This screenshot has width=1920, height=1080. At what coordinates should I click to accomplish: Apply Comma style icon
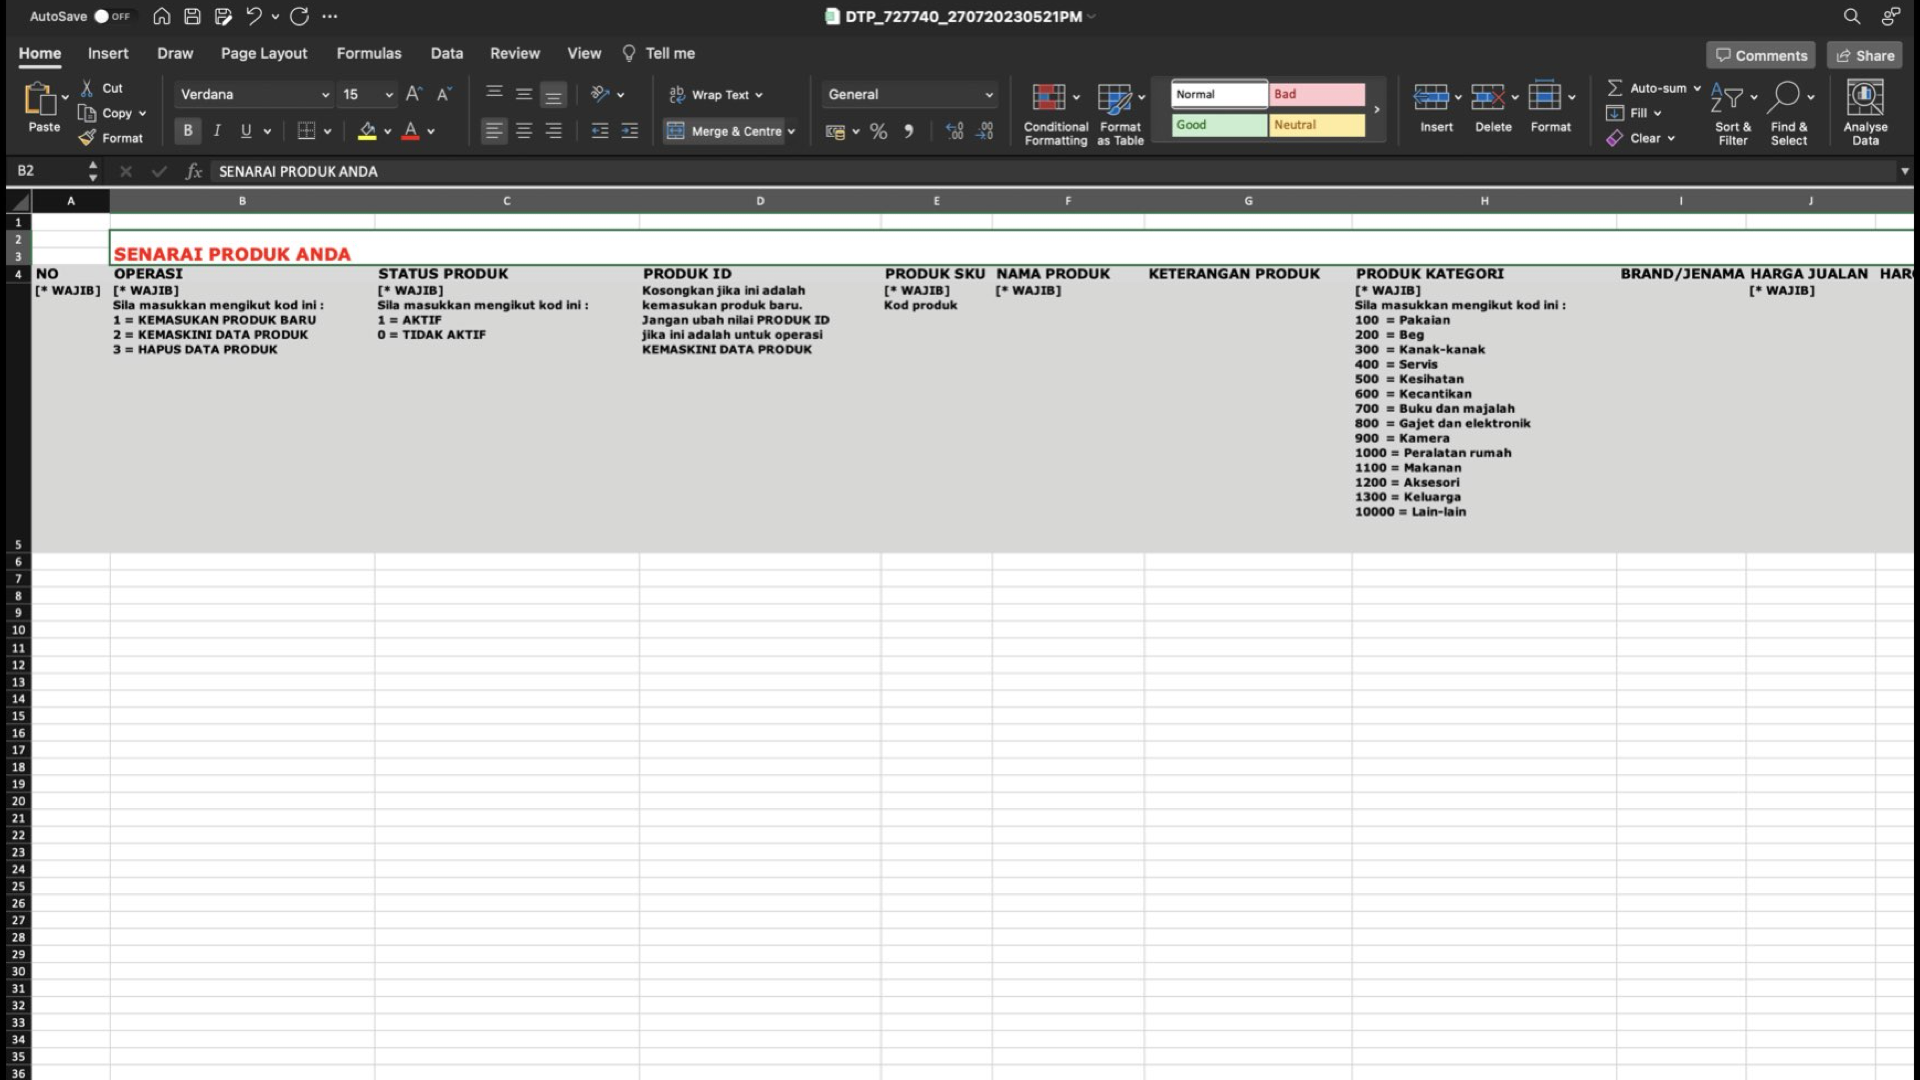pyautogui.click(x=909, y=131)
